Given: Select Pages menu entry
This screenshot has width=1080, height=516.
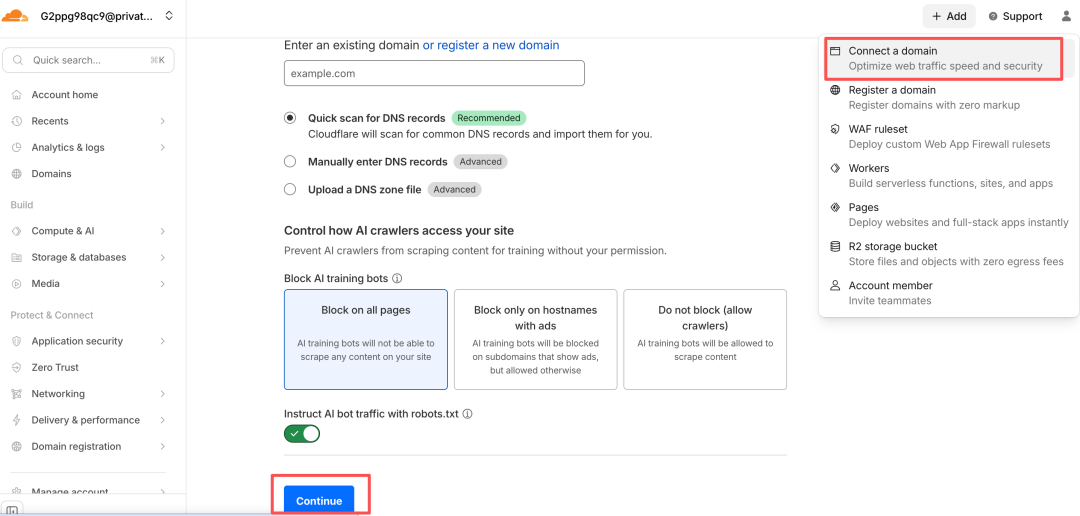Looking at the screenshot, I should tap(948, 214).
